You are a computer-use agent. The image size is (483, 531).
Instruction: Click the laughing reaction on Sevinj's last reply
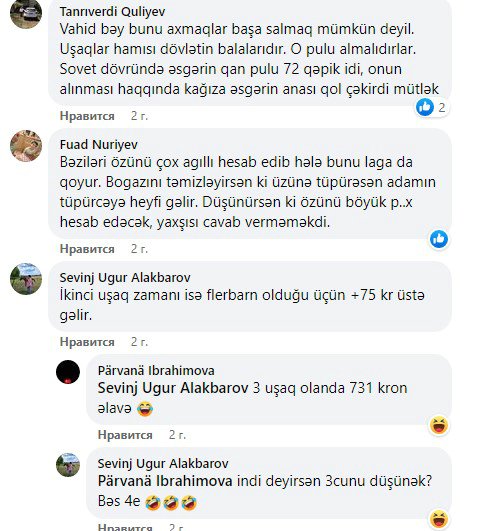click(x=439, y=519)
